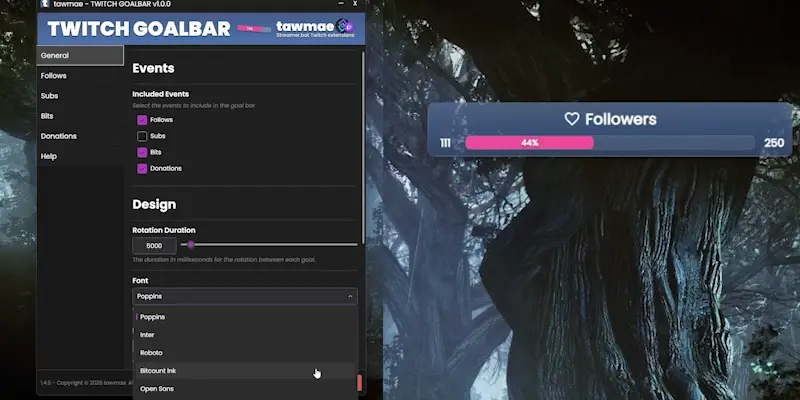The width and height of the screenshot is (800, 400).
Task: Click the Followers title in the overlay
Action: [x=621, y=119]
